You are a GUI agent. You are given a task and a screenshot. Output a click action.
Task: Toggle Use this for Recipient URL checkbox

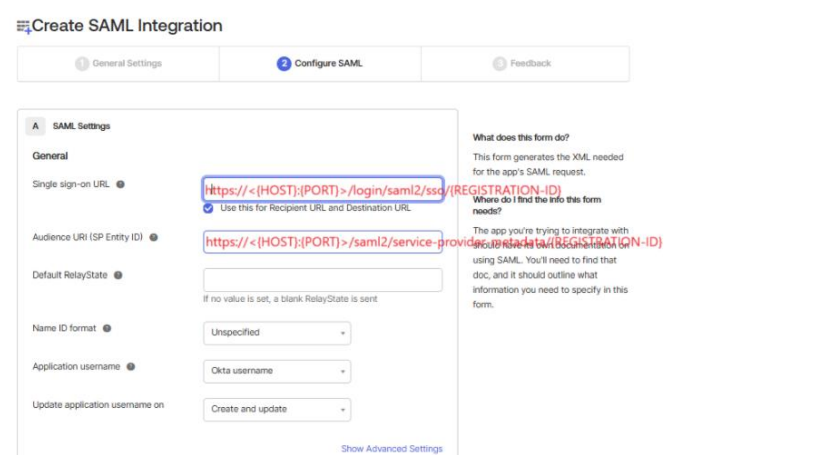pyautogui.click(x=208, y=208)
